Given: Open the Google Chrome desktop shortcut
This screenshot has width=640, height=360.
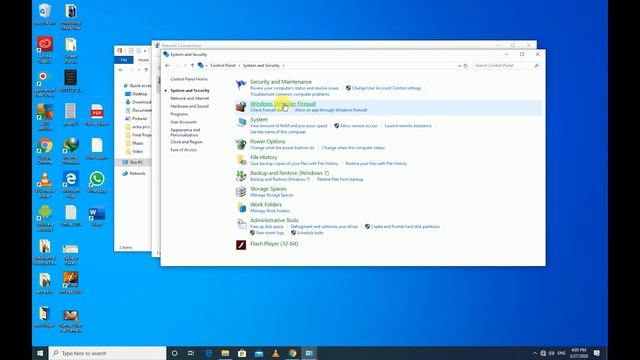Looking at the screenshot, I should pos(45,151).
